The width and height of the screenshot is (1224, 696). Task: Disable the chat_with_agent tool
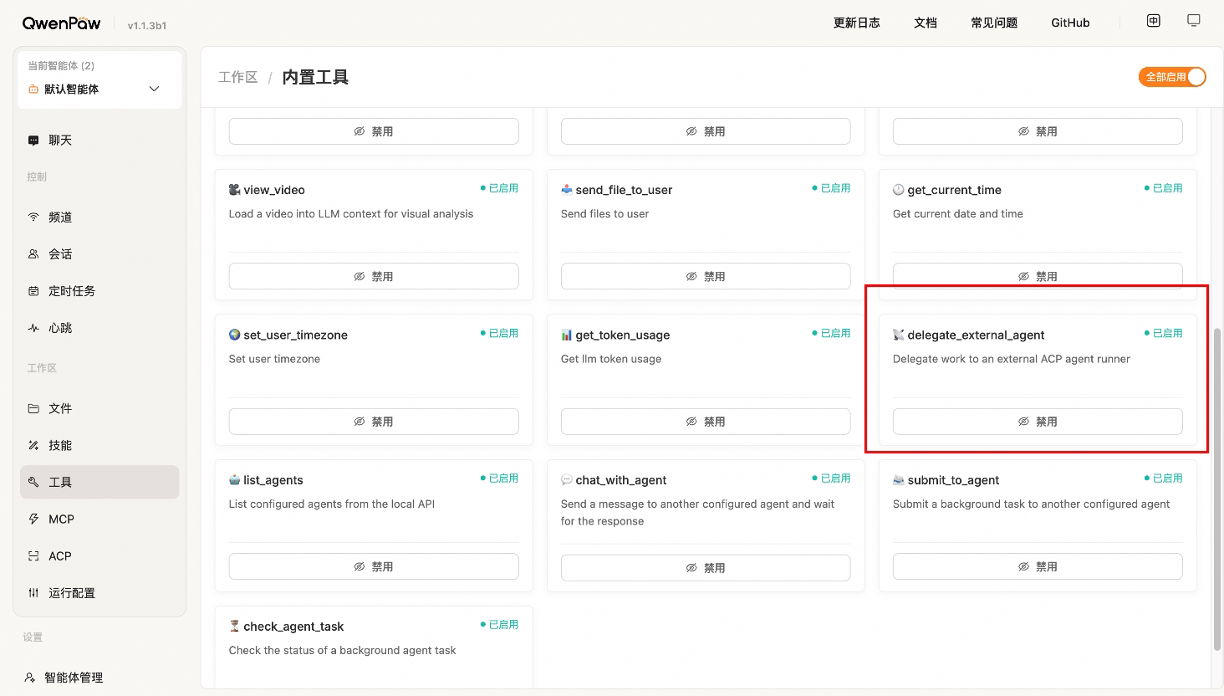click(706, 566)
